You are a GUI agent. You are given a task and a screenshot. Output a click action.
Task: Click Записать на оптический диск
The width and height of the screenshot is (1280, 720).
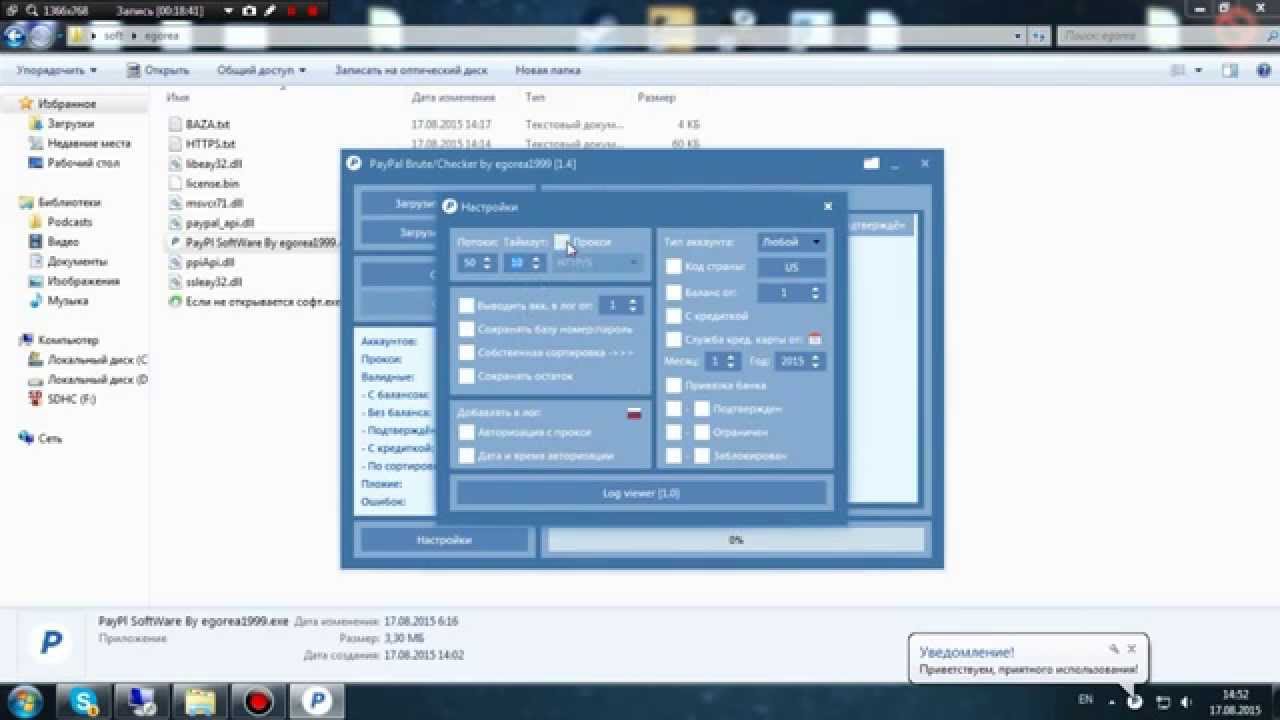[x=411, y=71]
